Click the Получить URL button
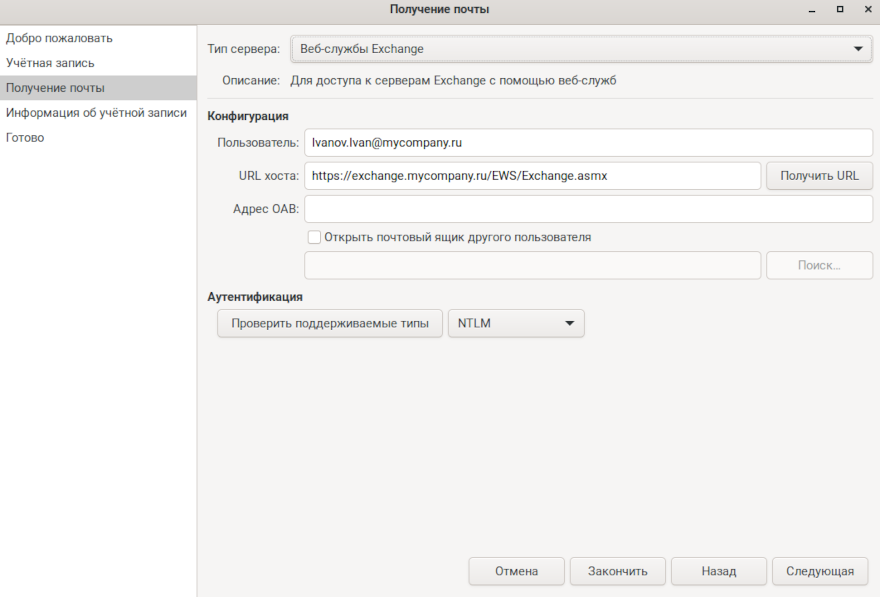Screen dimensions: 880x597 (819, 176)
